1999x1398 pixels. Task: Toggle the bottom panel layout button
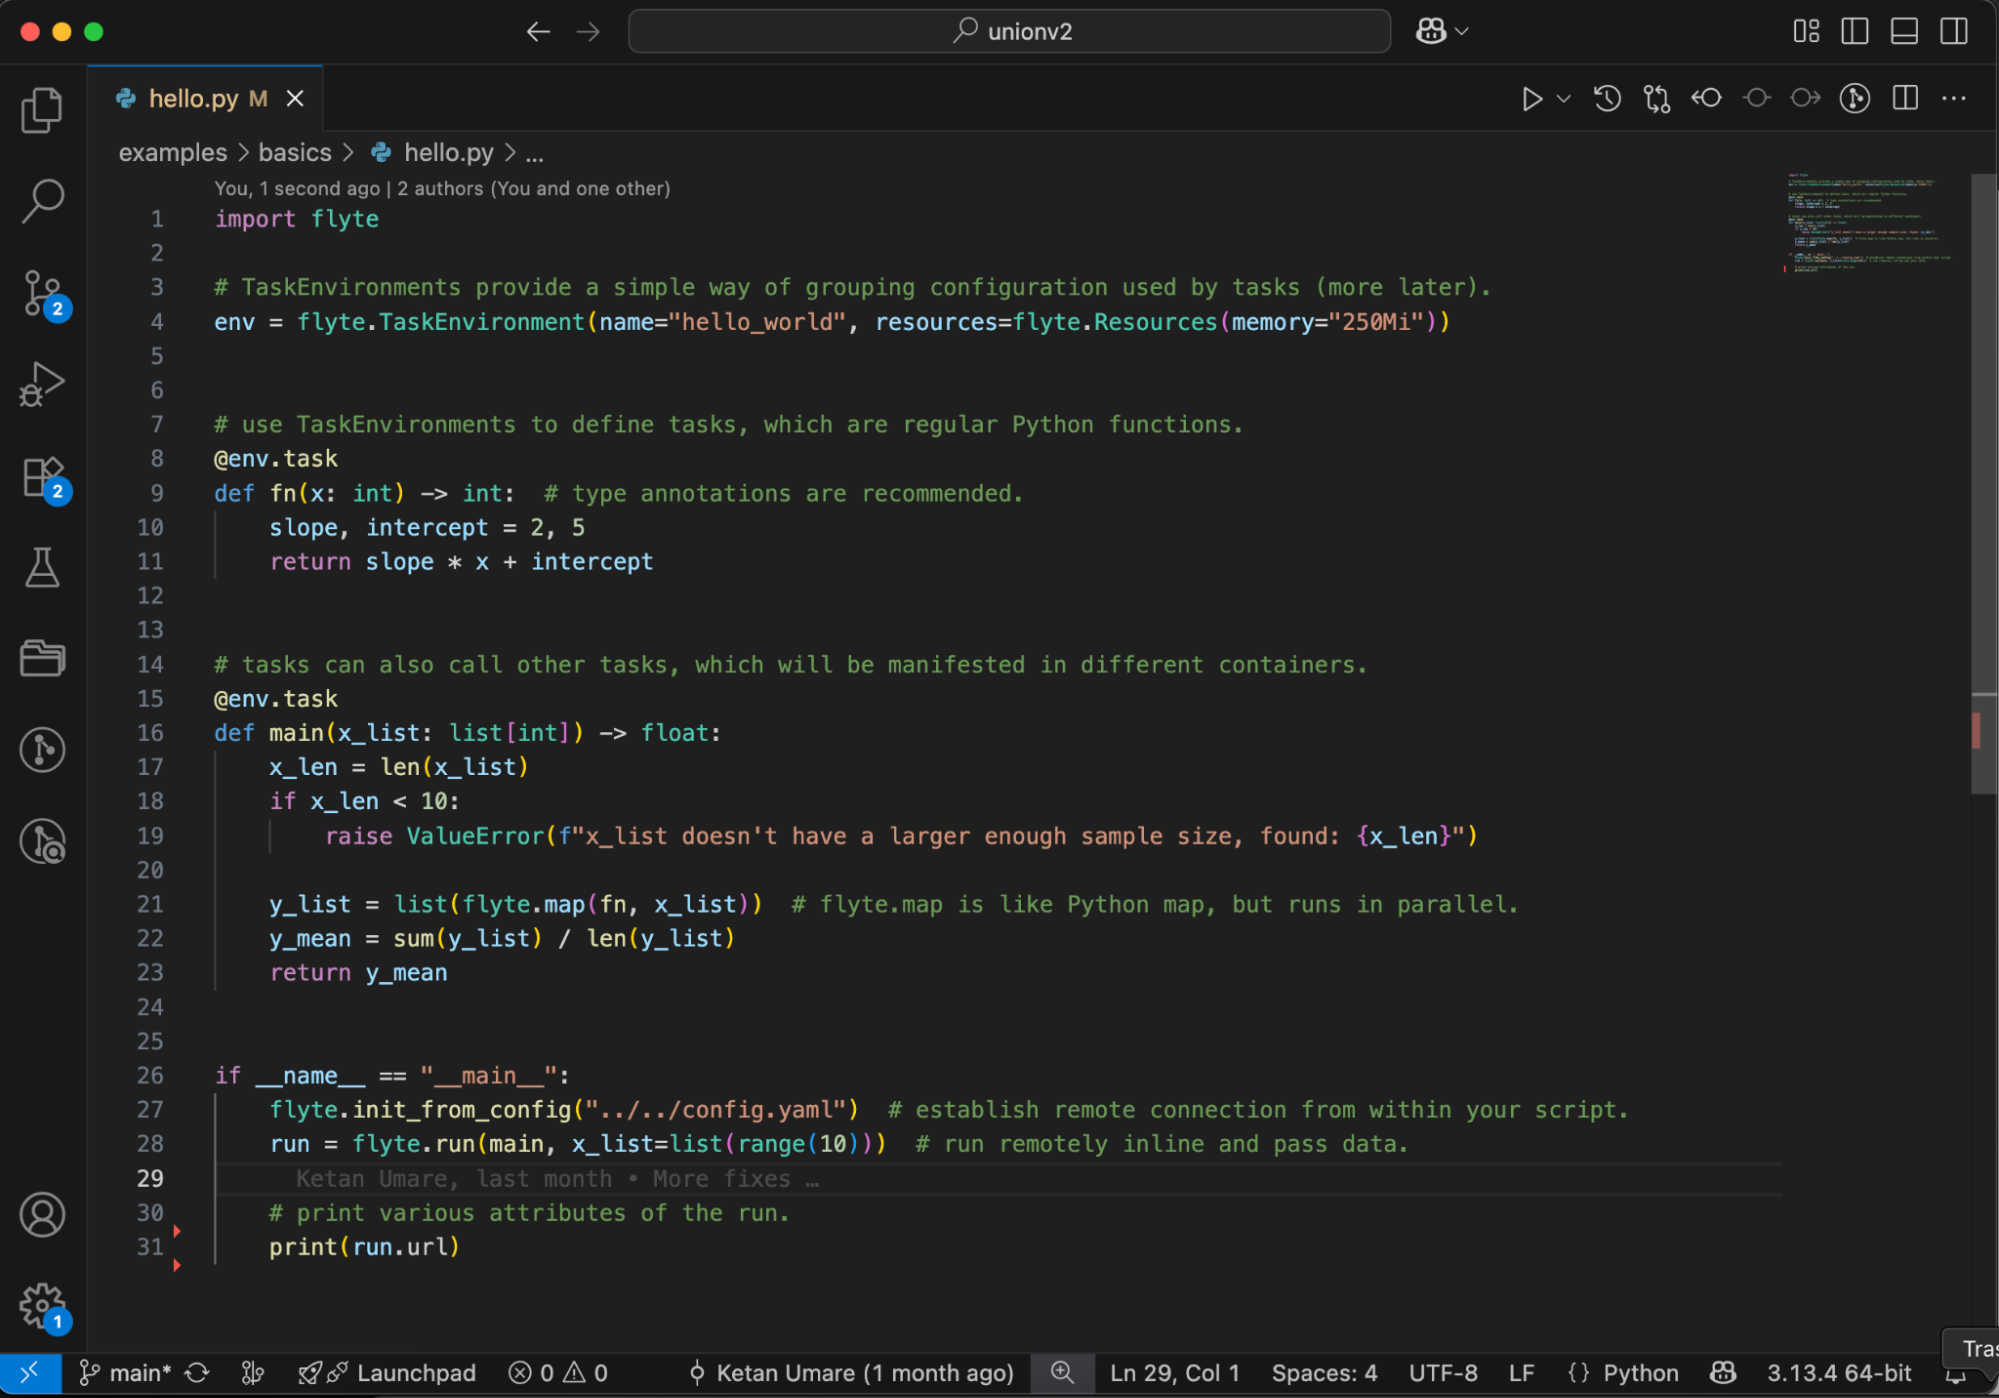[x=1904, y=31]
